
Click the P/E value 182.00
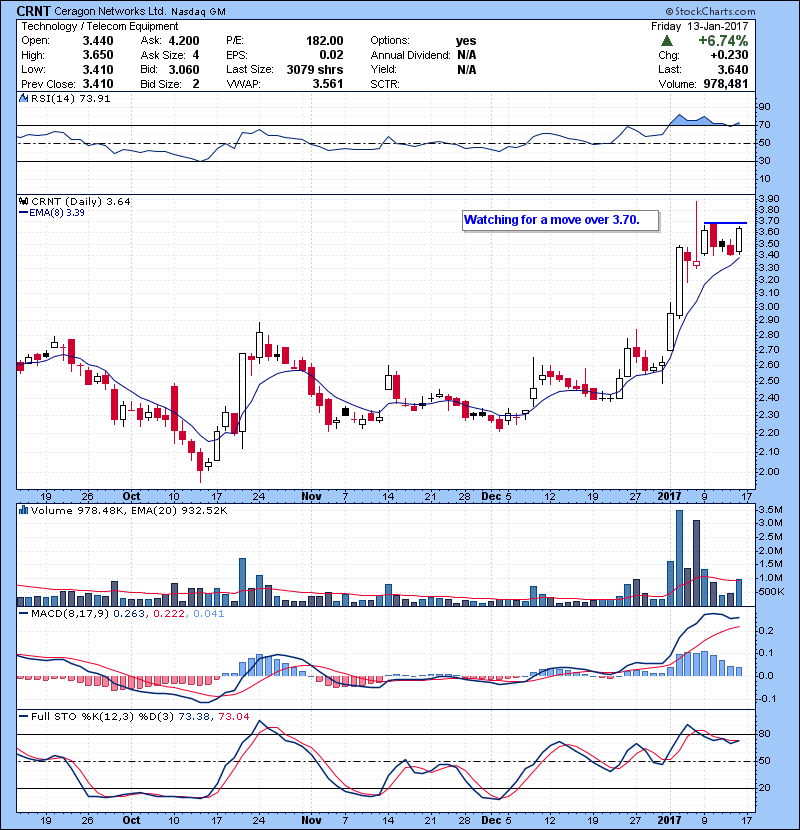click(x=325, y=41)
